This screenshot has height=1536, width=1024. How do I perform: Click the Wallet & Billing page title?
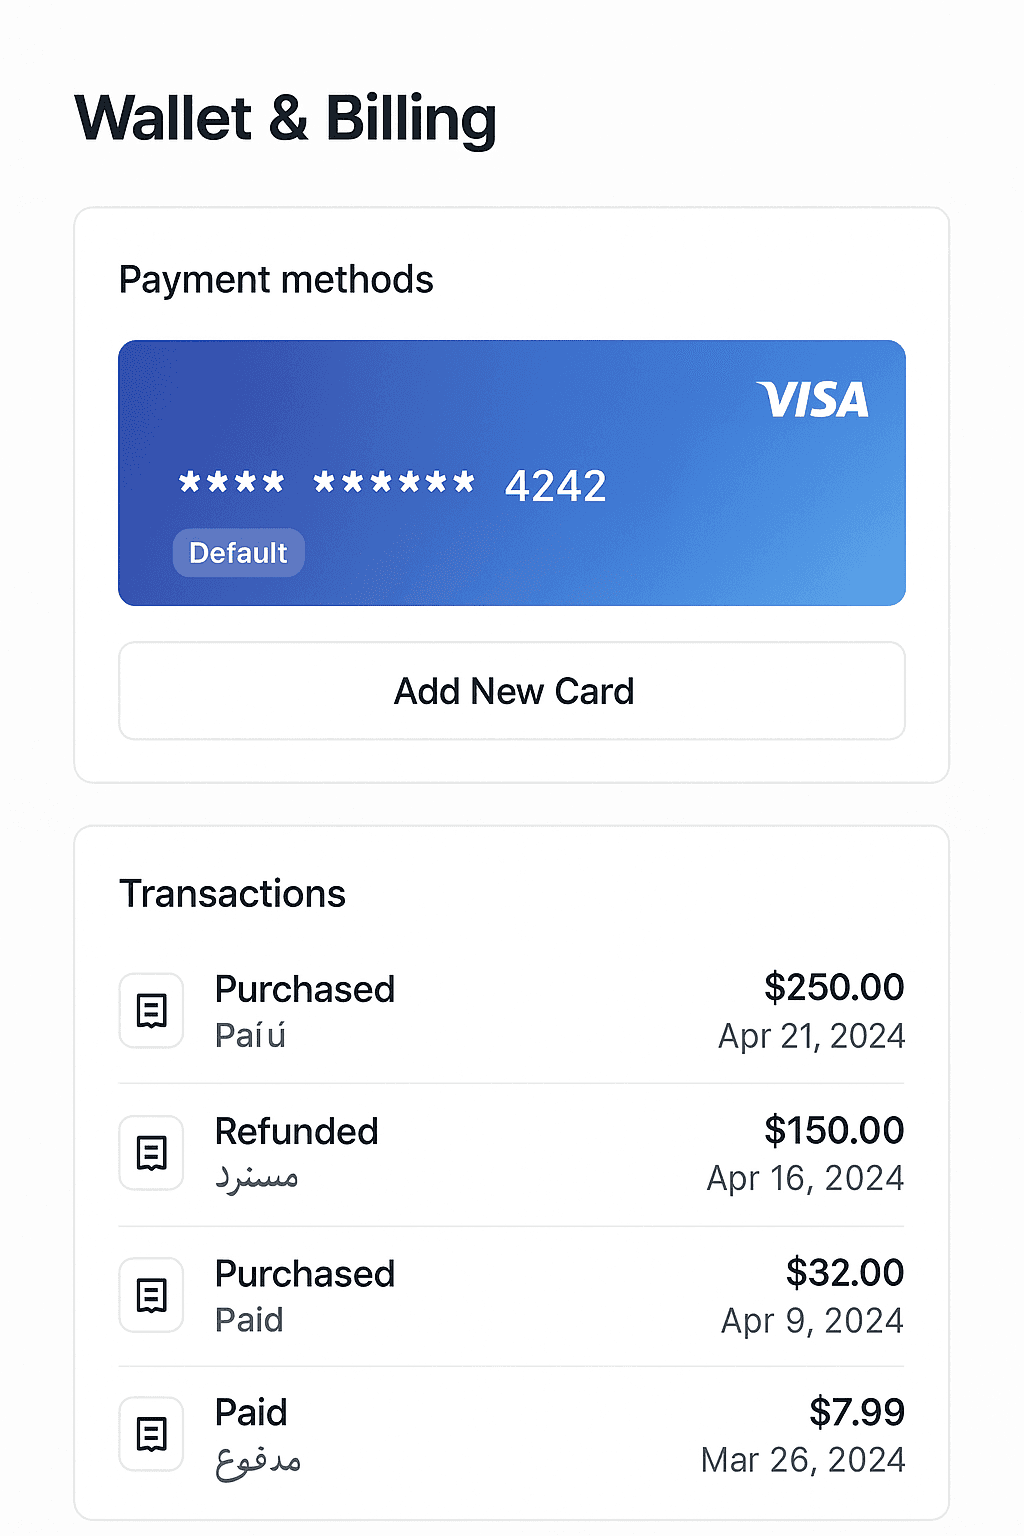pos(284,118)
